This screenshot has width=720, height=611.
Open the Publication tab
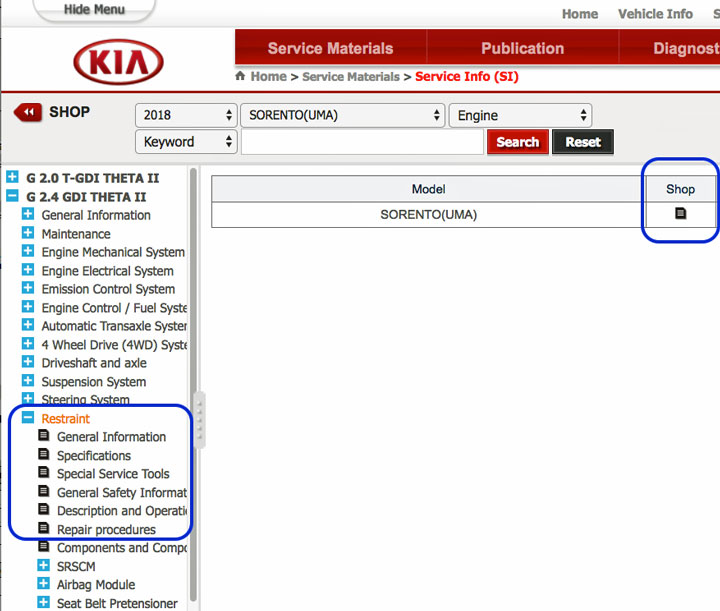click(x=523, y=48)
